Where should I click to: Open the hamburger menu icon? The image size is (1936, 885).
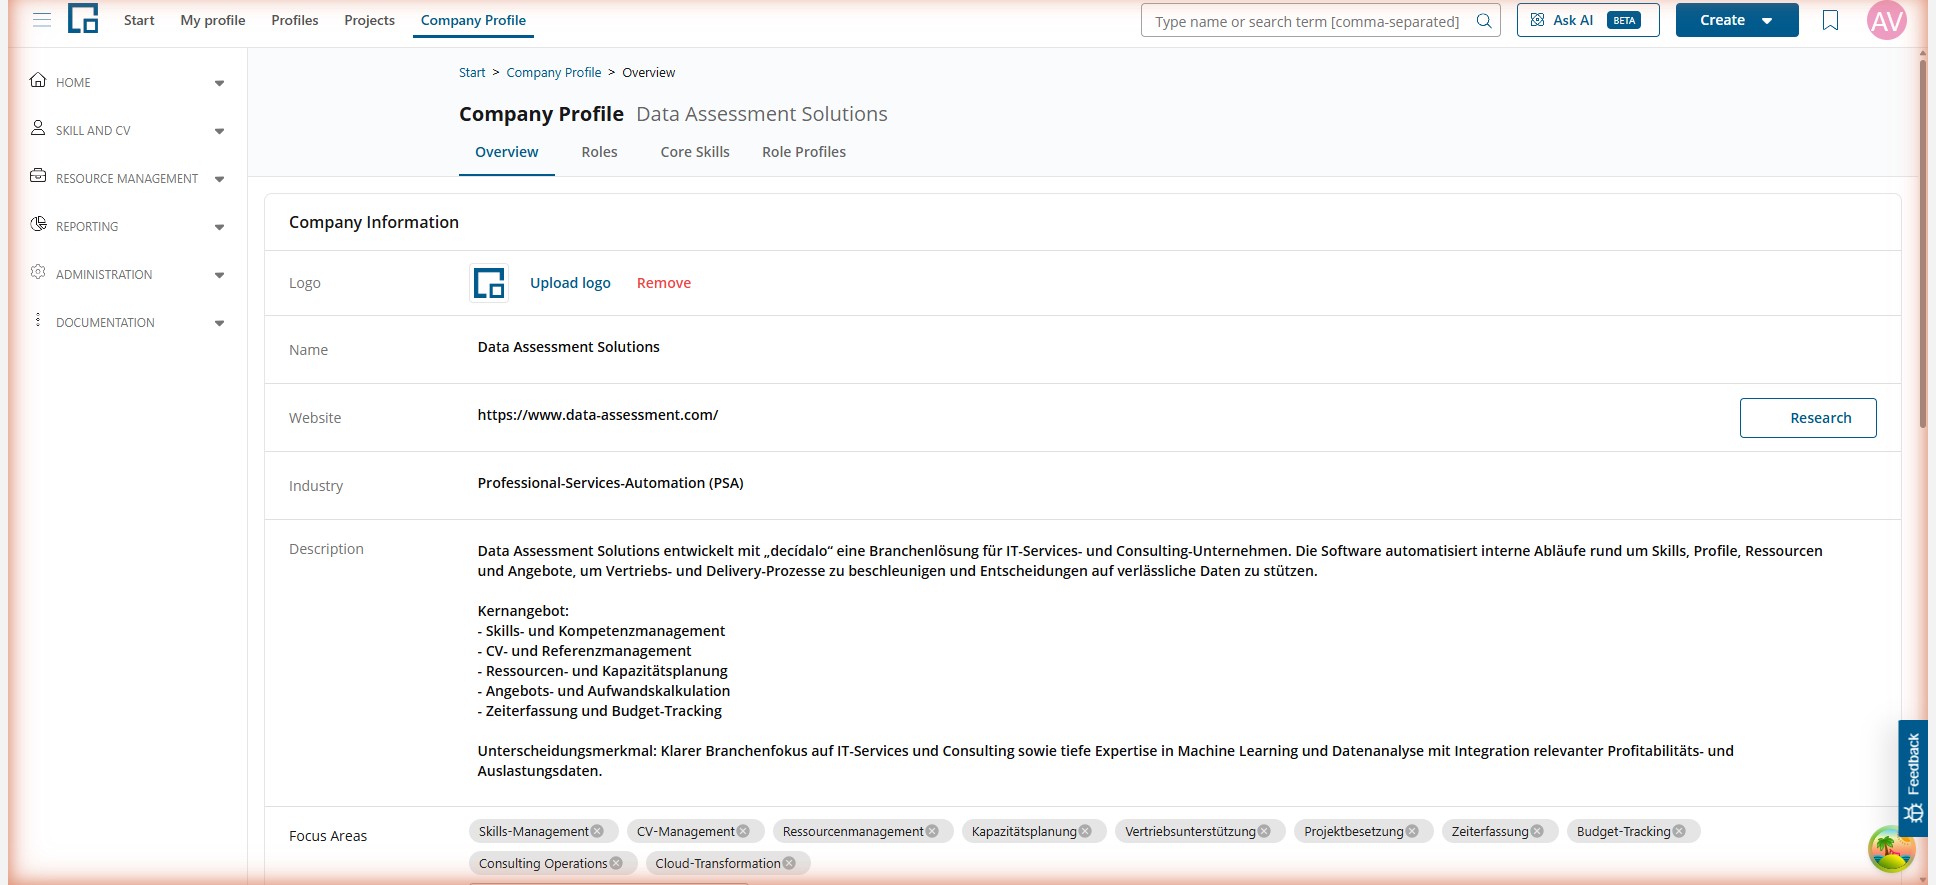42,20
